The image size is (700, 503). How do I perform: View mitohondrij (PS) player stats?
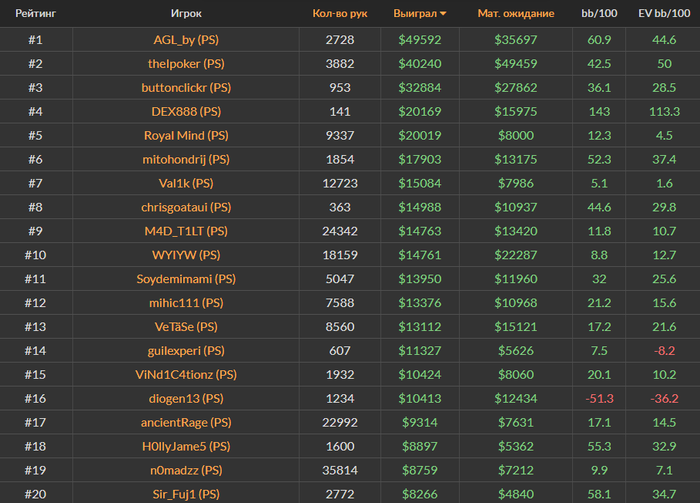[186, 160]
